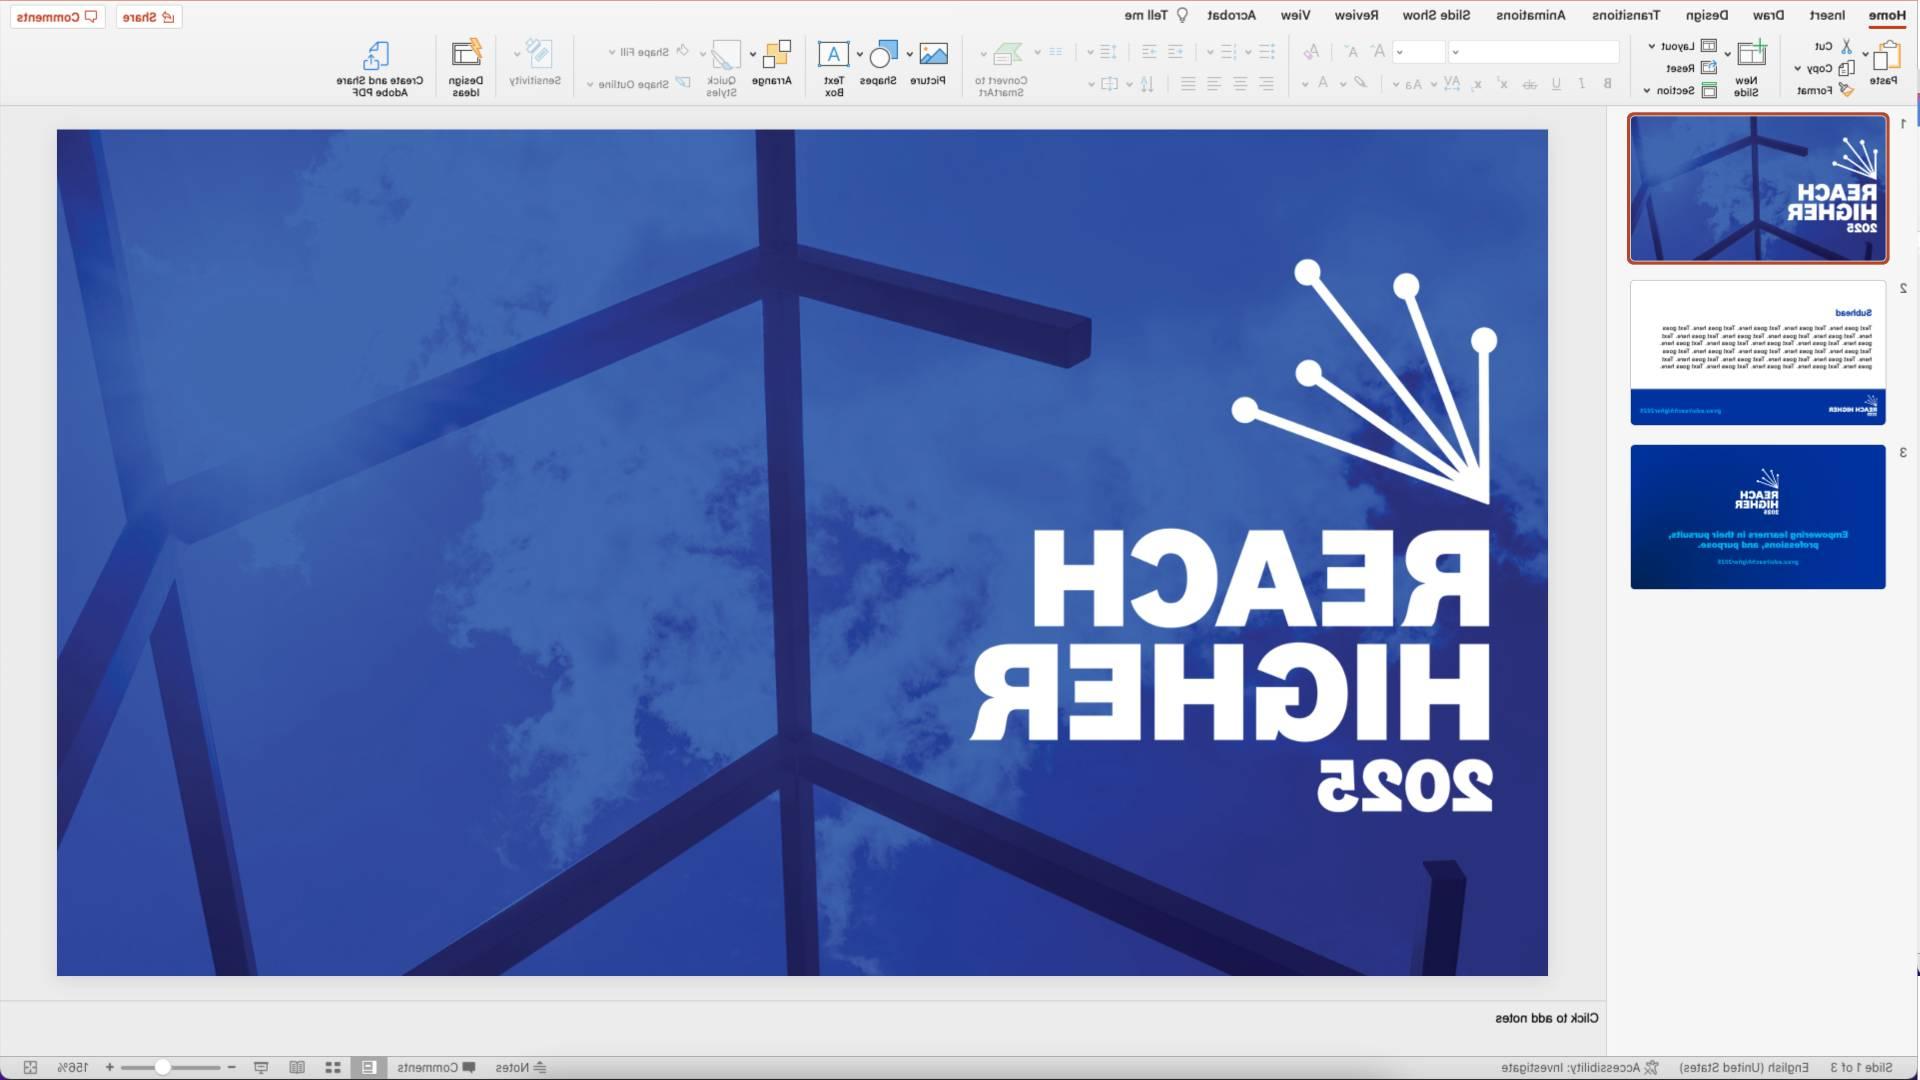Open the Insert ribbon tab

pyautogui.click(x=1827, y=15)
